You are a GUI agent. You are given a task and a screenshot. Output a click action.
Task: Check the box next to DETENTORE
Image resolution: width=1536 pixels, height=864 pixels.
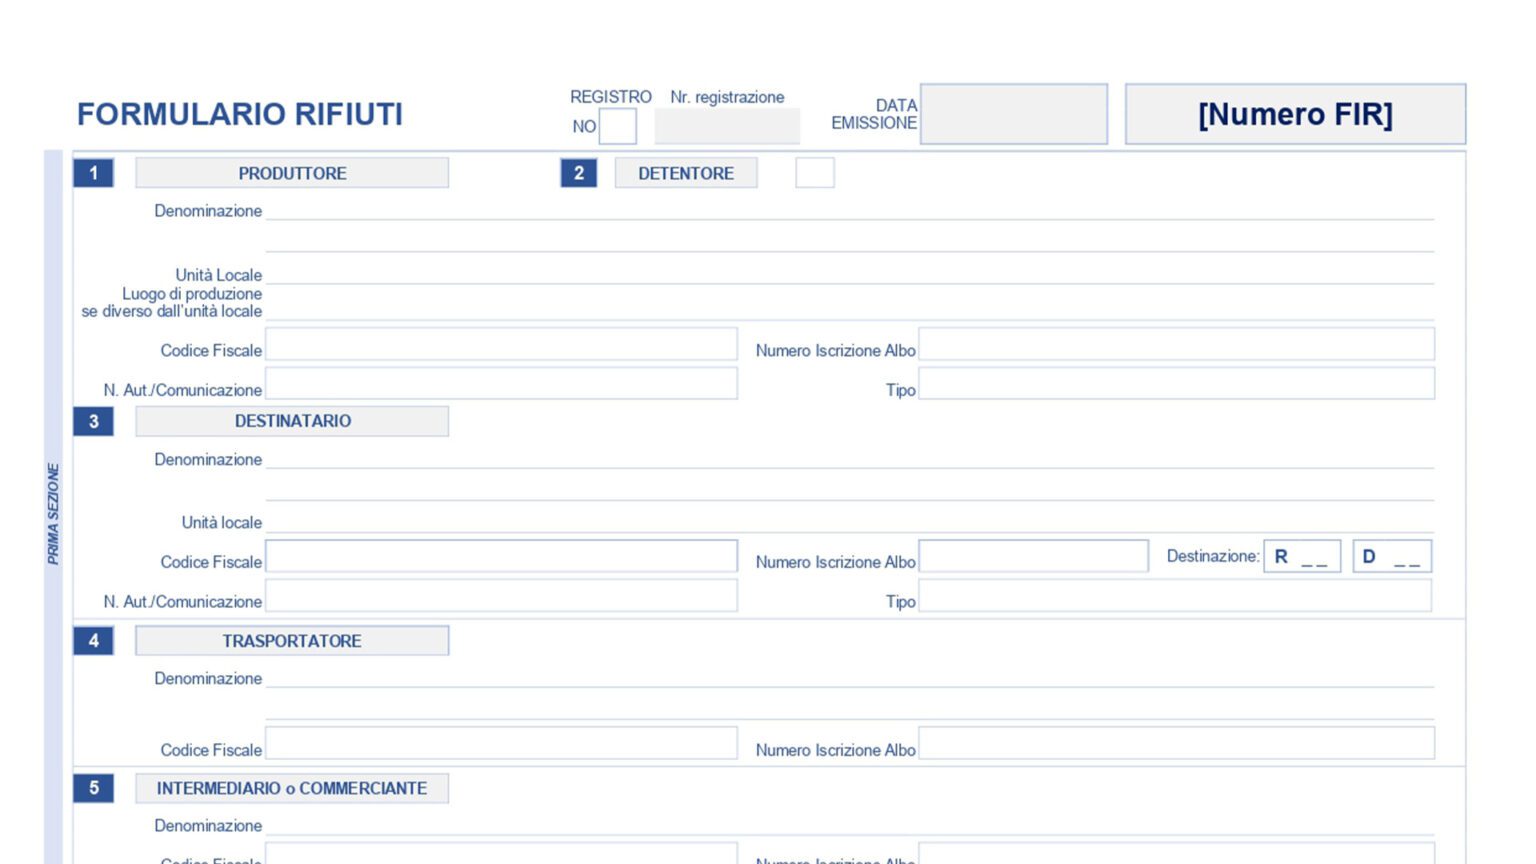click(x=814, y=173)
